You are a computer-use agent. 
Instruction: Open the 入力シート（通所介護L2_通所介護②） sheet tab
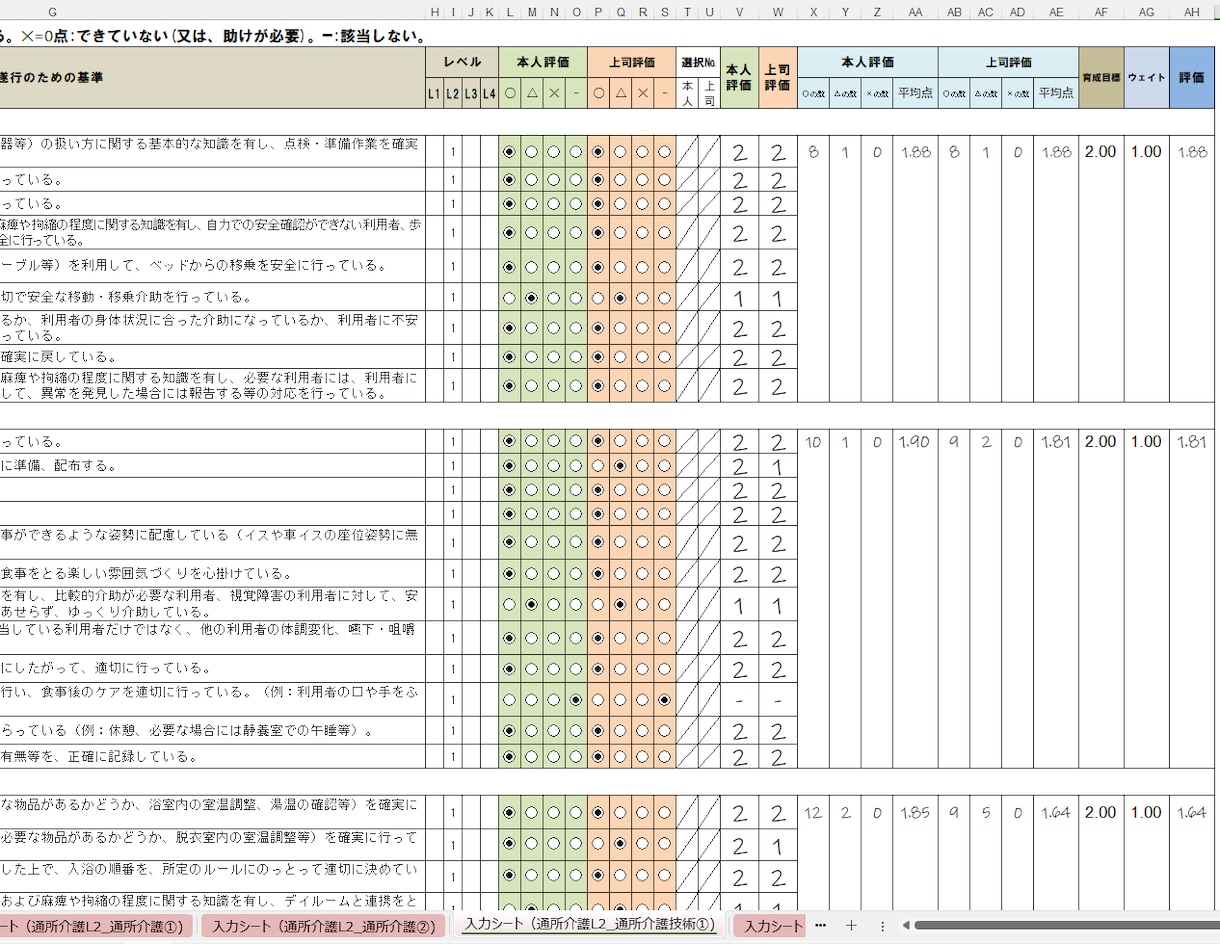(325, 926)
